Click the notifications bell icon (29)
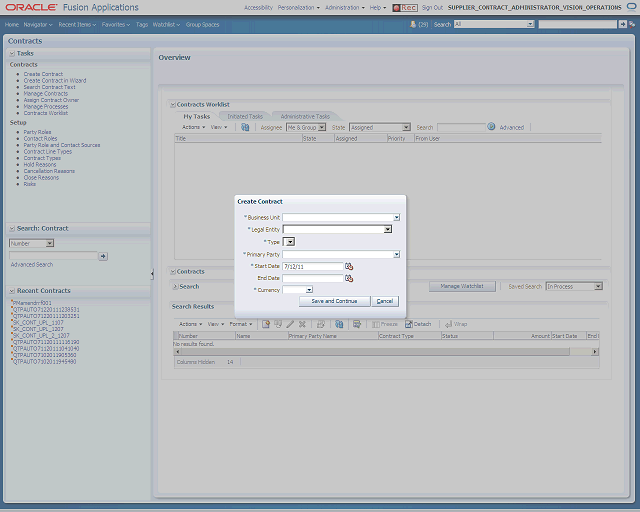This screenshot has width=640, height=512. coord(413,24)
